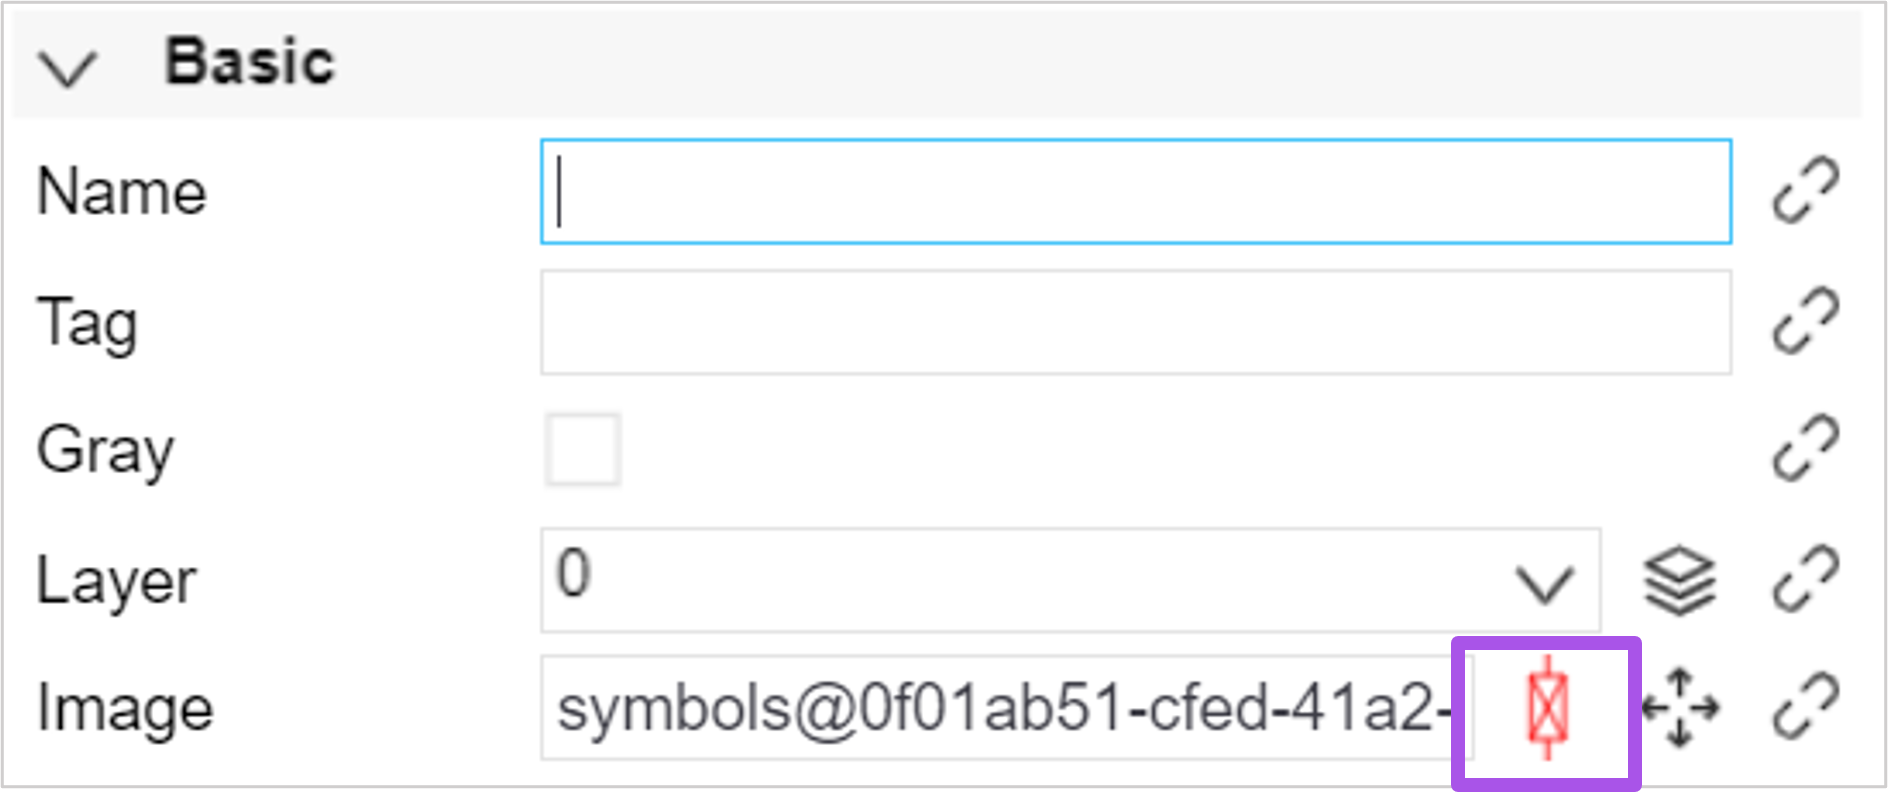Focus the Name text field
The width and height of the screenshot is (1888, 792).
(1135, 192)
